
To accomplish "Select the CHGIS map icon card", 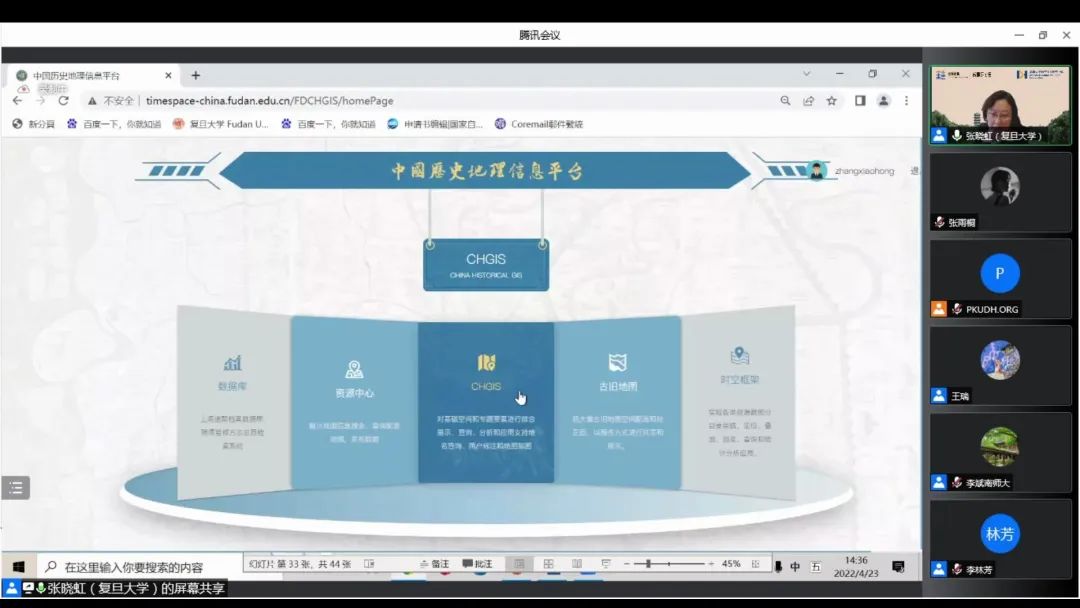I will pos(486,363).
